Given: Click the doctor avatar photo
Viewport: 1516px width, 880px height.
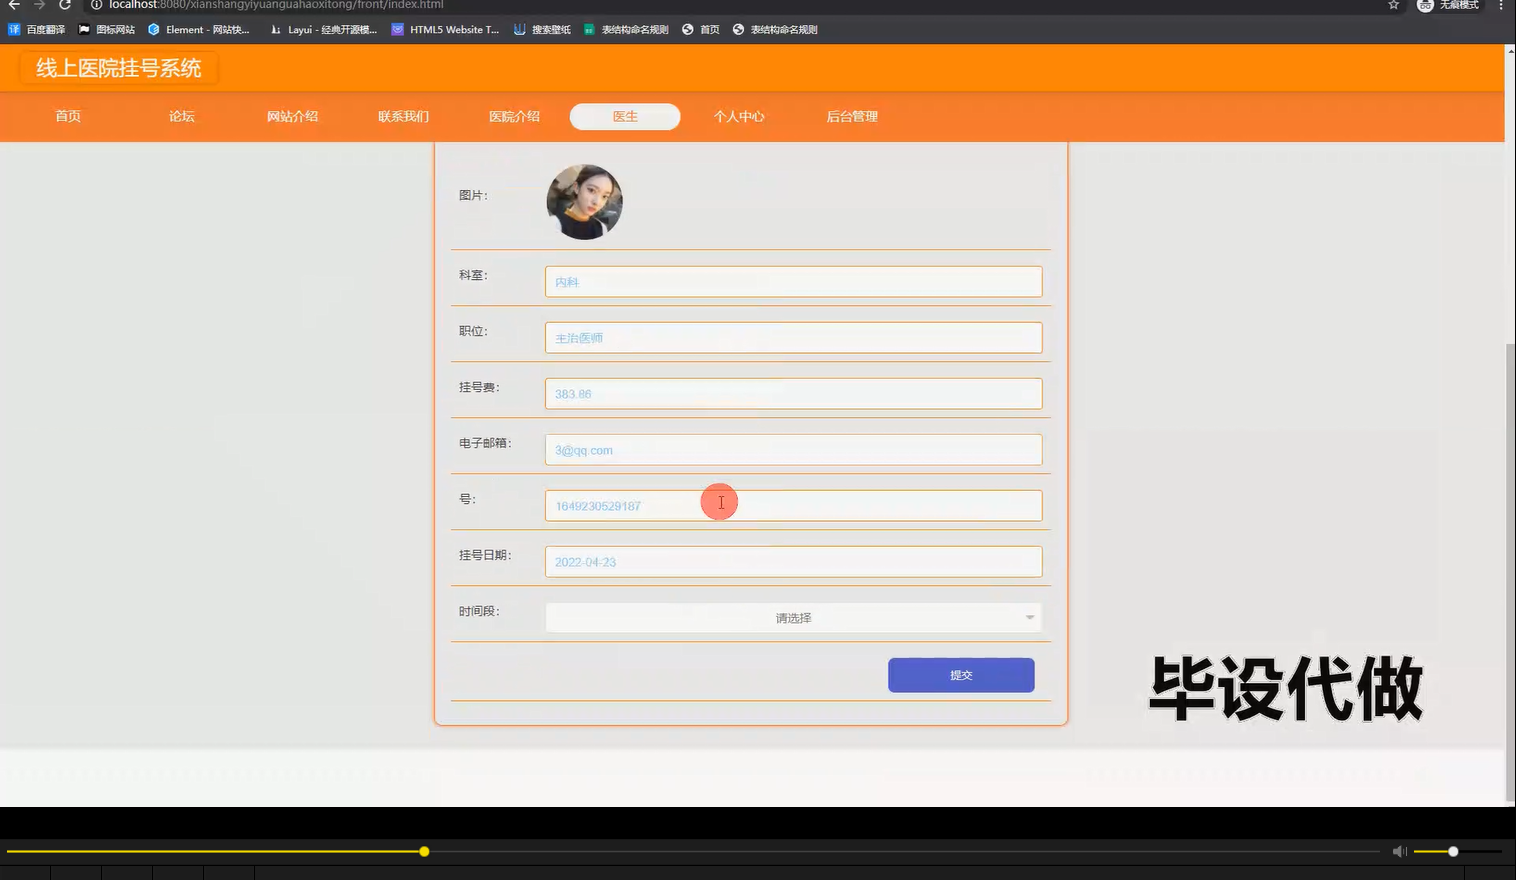Looking at the screenshot, I should pyautogui.click(x=584, y=201).
